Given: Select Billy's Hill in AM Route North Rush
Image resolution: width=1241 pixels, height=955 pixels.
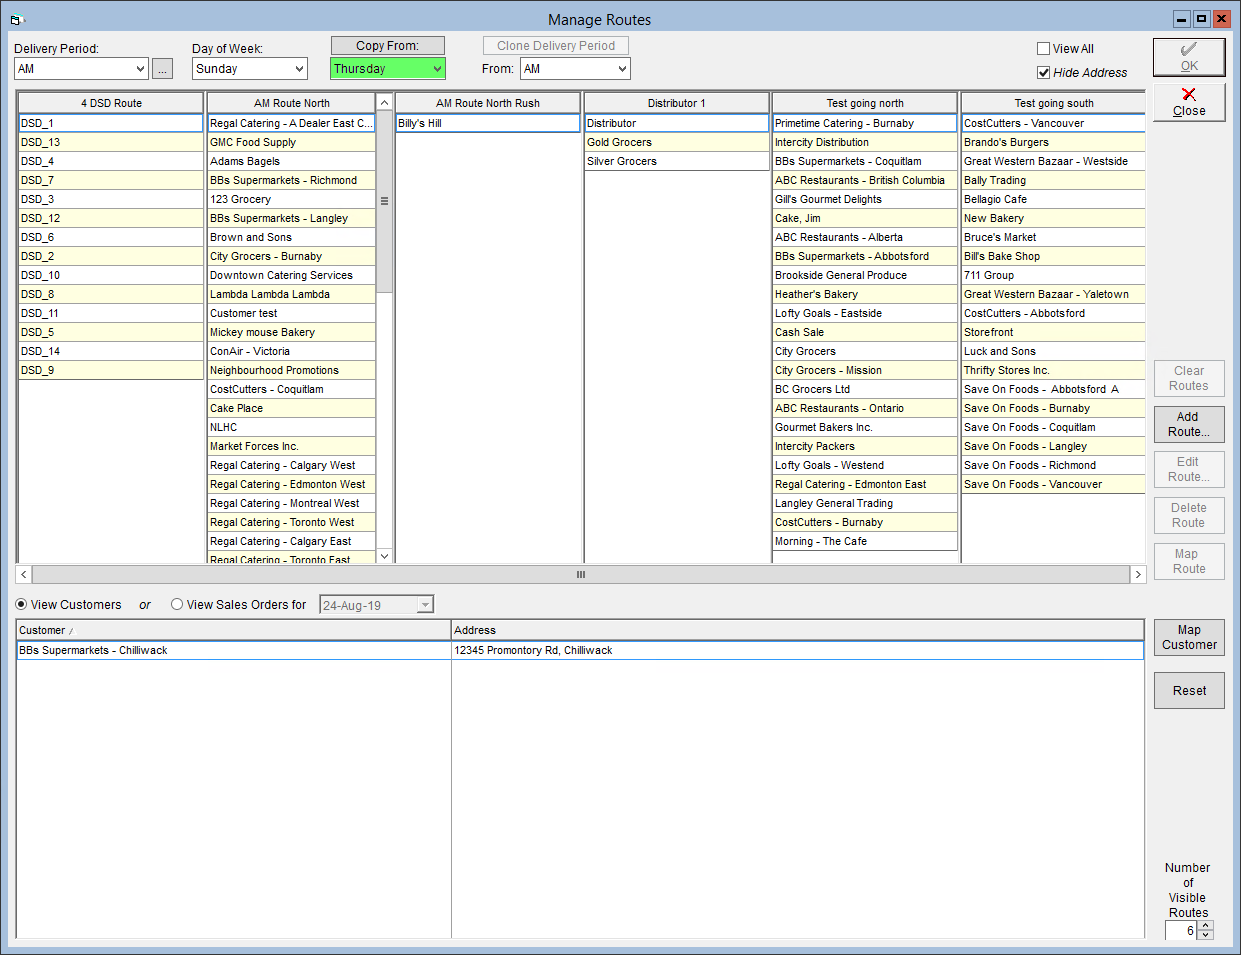Looking at the screenshot, I should [x=488, y=123].
